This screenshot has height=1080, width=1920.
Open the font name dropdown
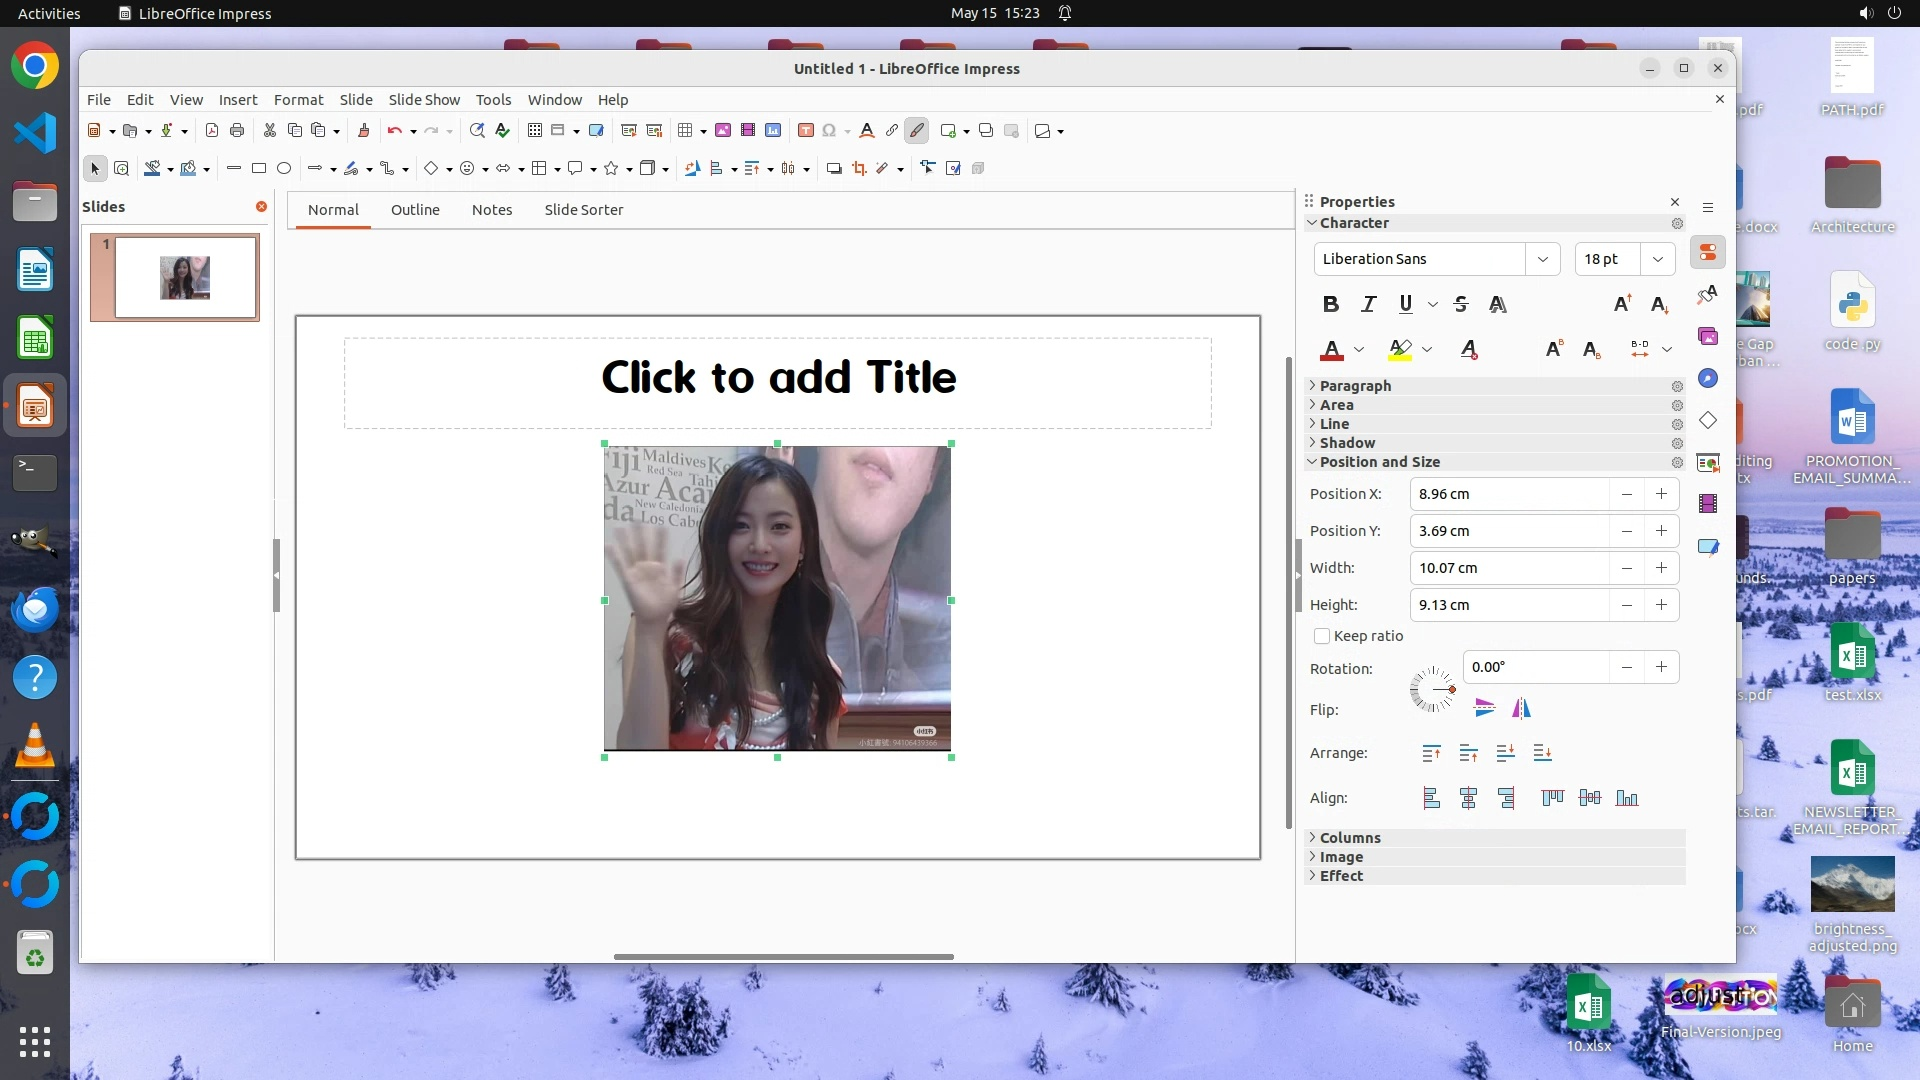[1542, 259]
